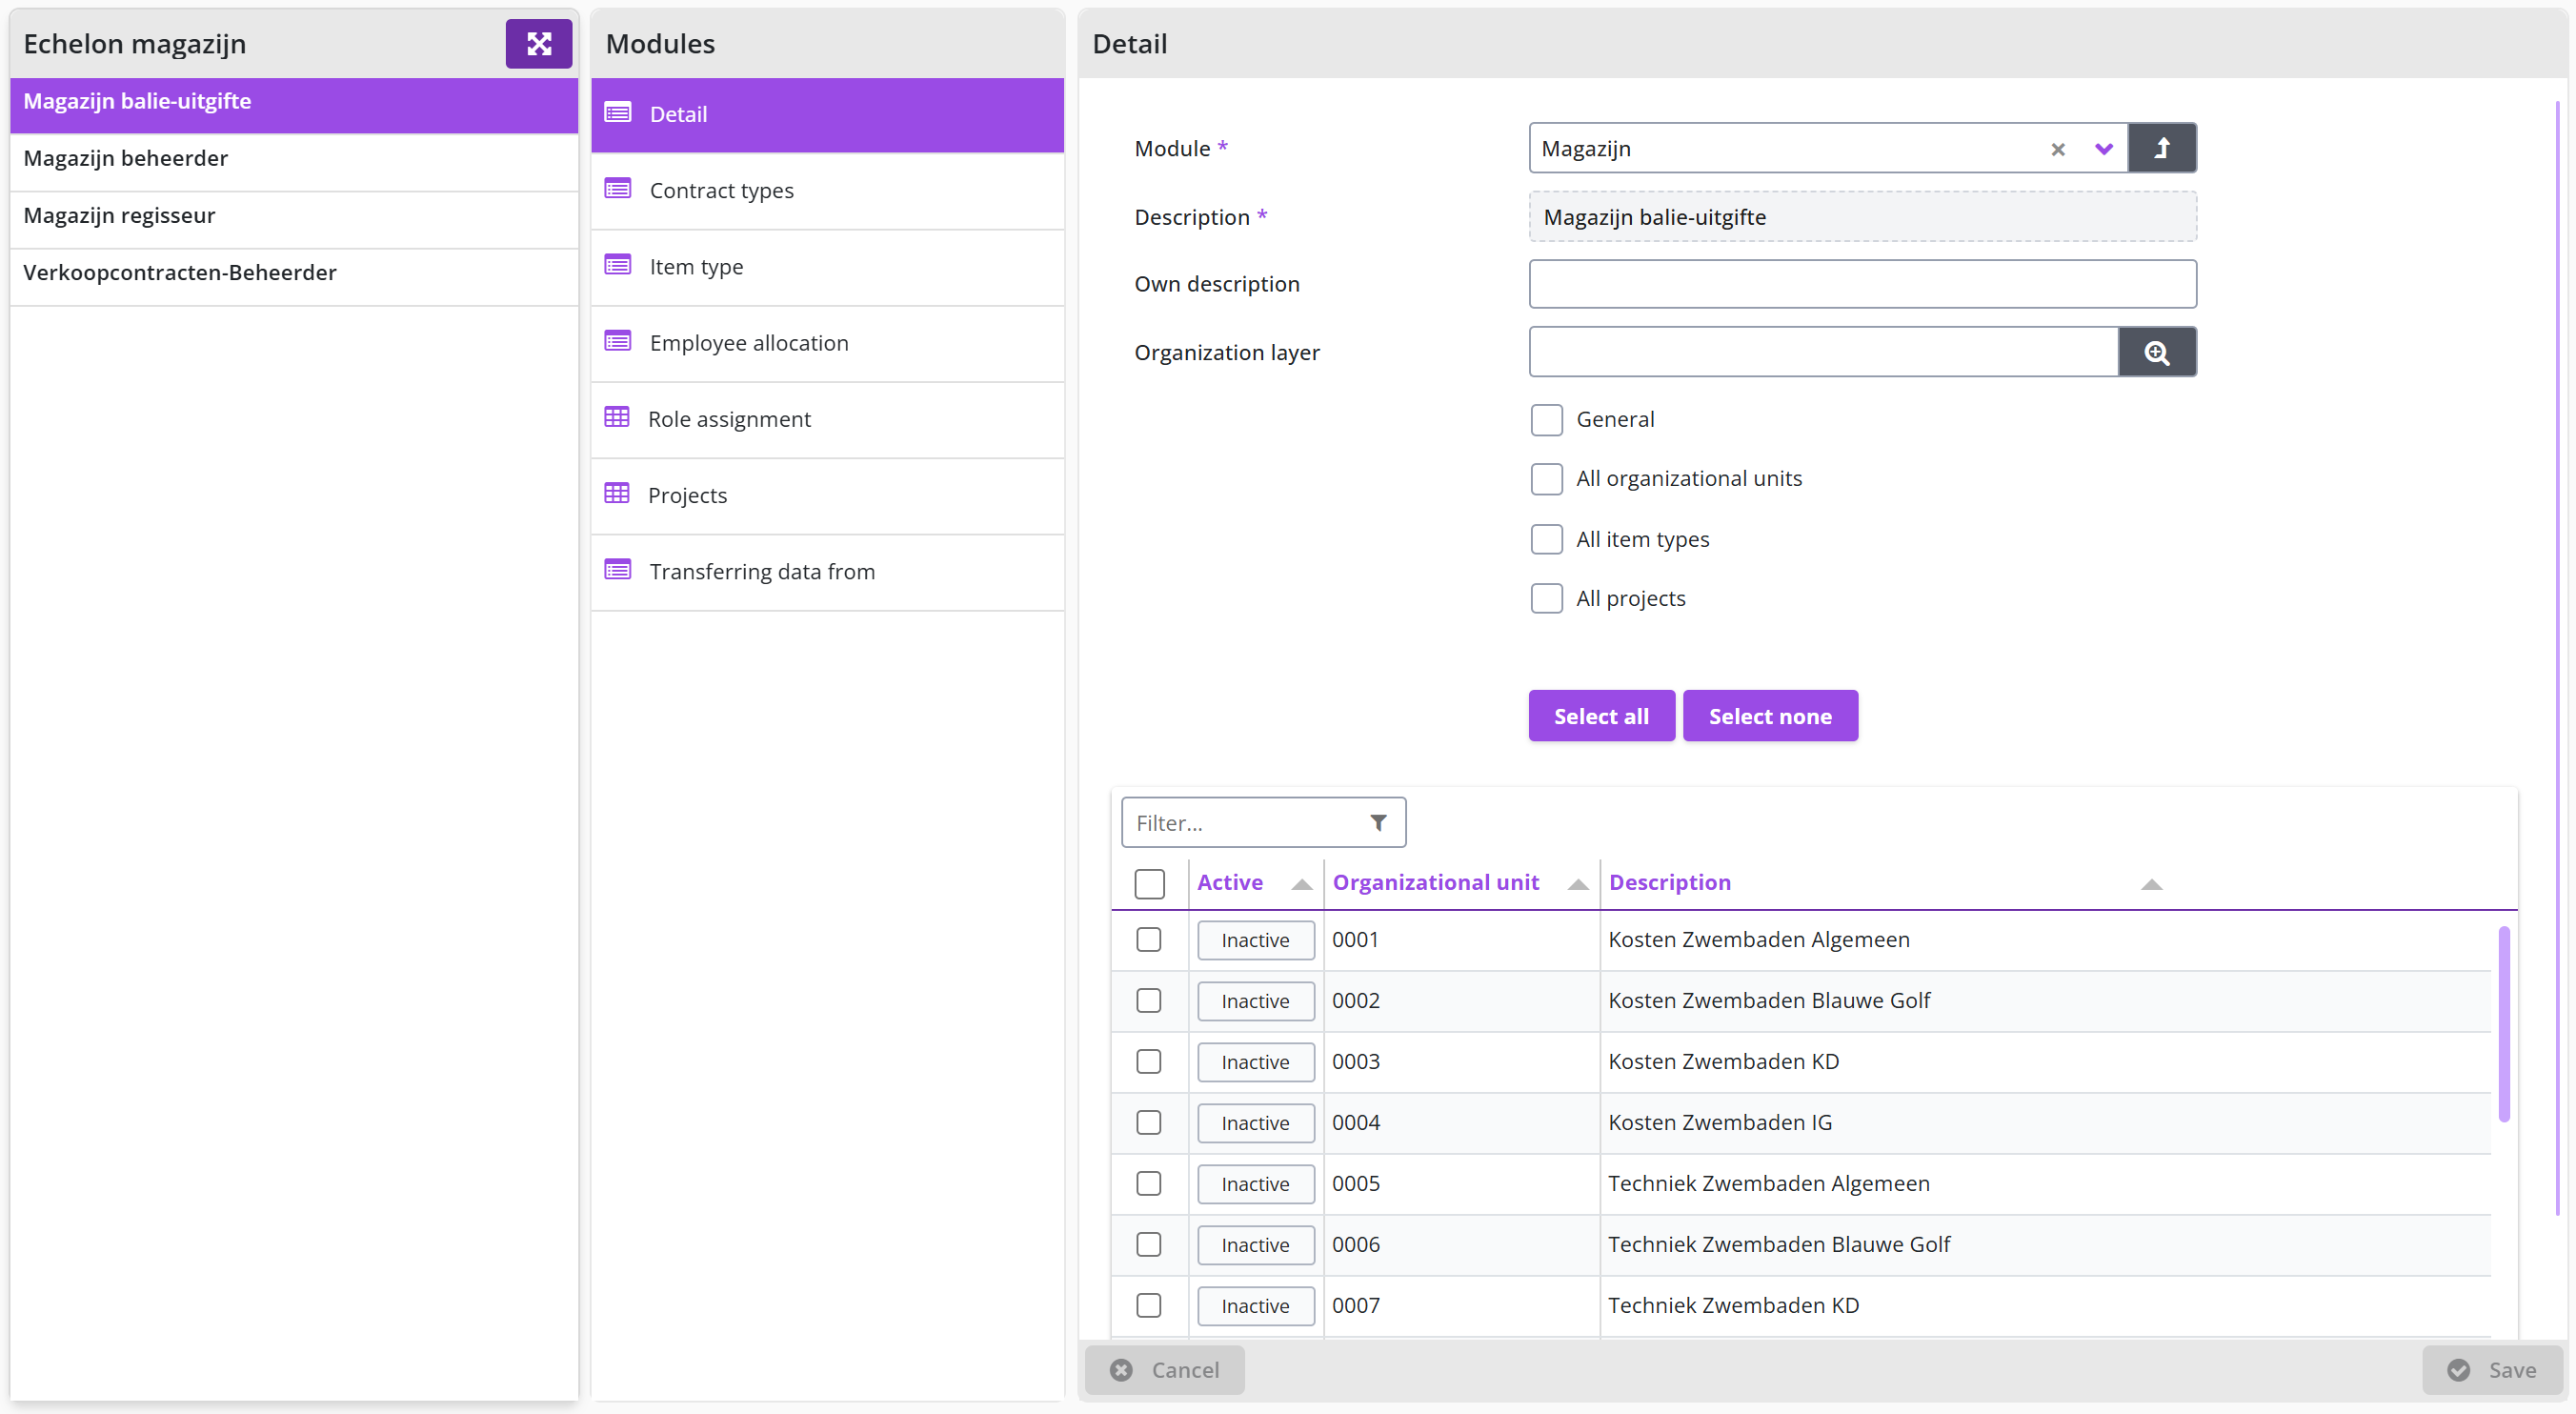Click the 0006 organizational unit cell

[x=1461, y=1244]
